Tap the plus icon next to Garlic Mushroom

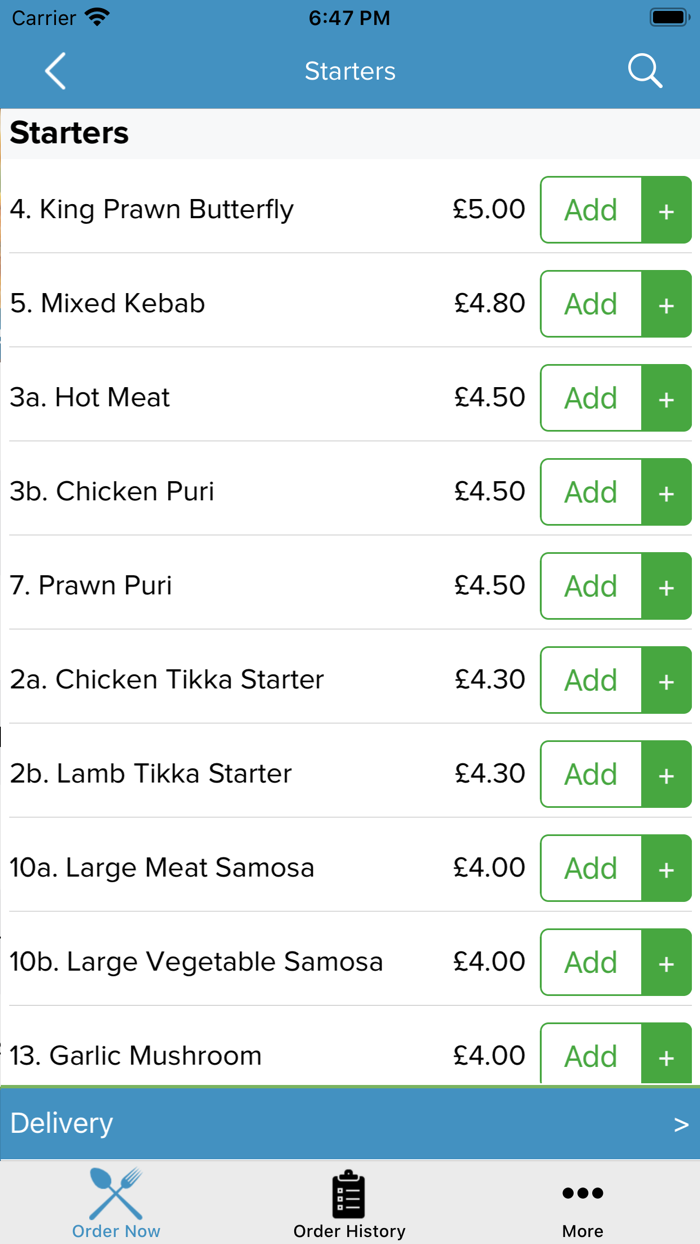click(667, 1056)
